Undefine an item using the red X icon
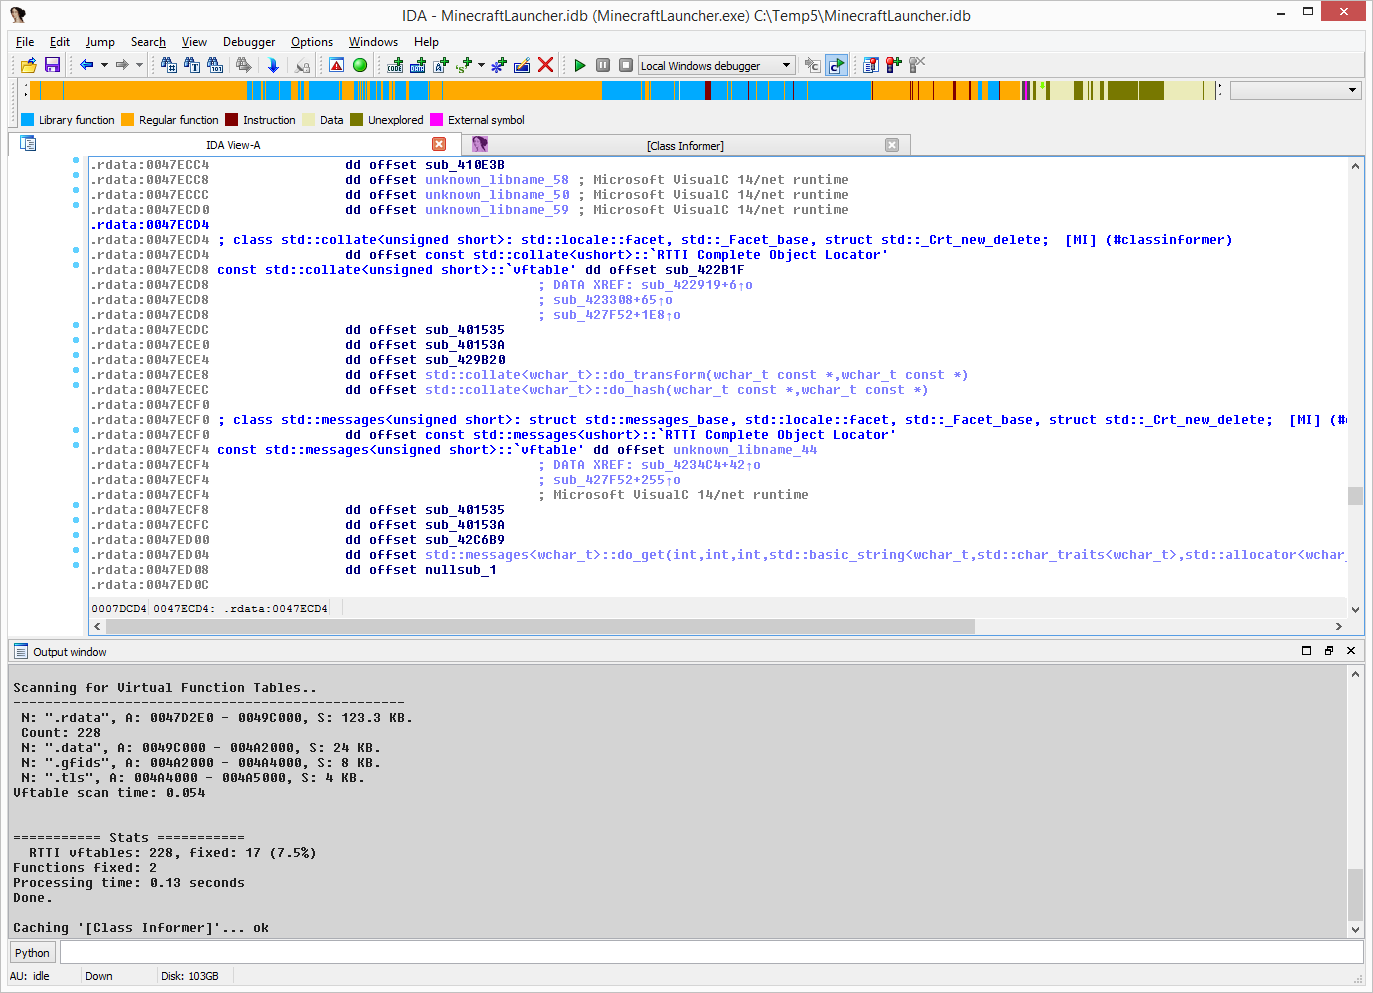The height and width of the screenshot is (993, 1373). 544,65
